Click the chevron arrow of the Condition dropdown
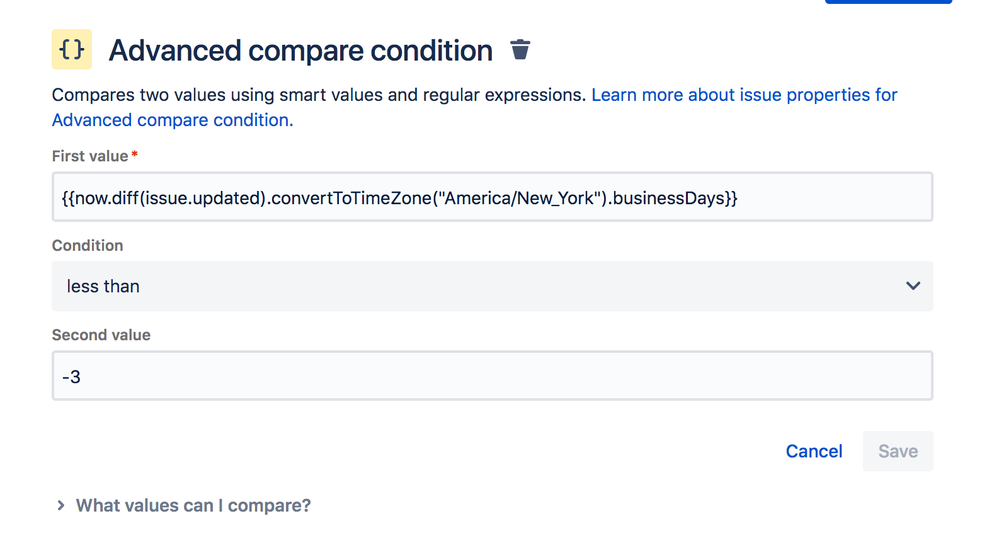Image resolution: width=999 pixels, height=547 pixels. click(x=913, y=286)
